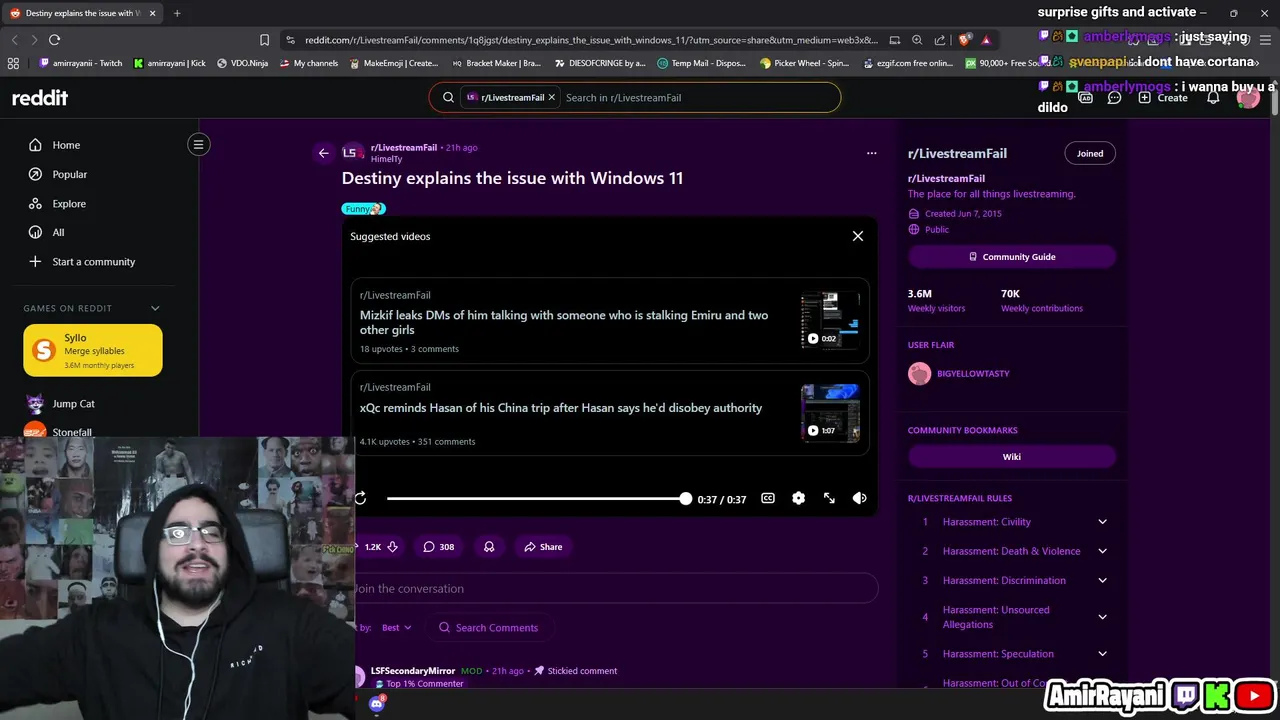Click the Search Comments field
Image resolution: width=1280 pixels, height=720 pixels.
[489, 628]
